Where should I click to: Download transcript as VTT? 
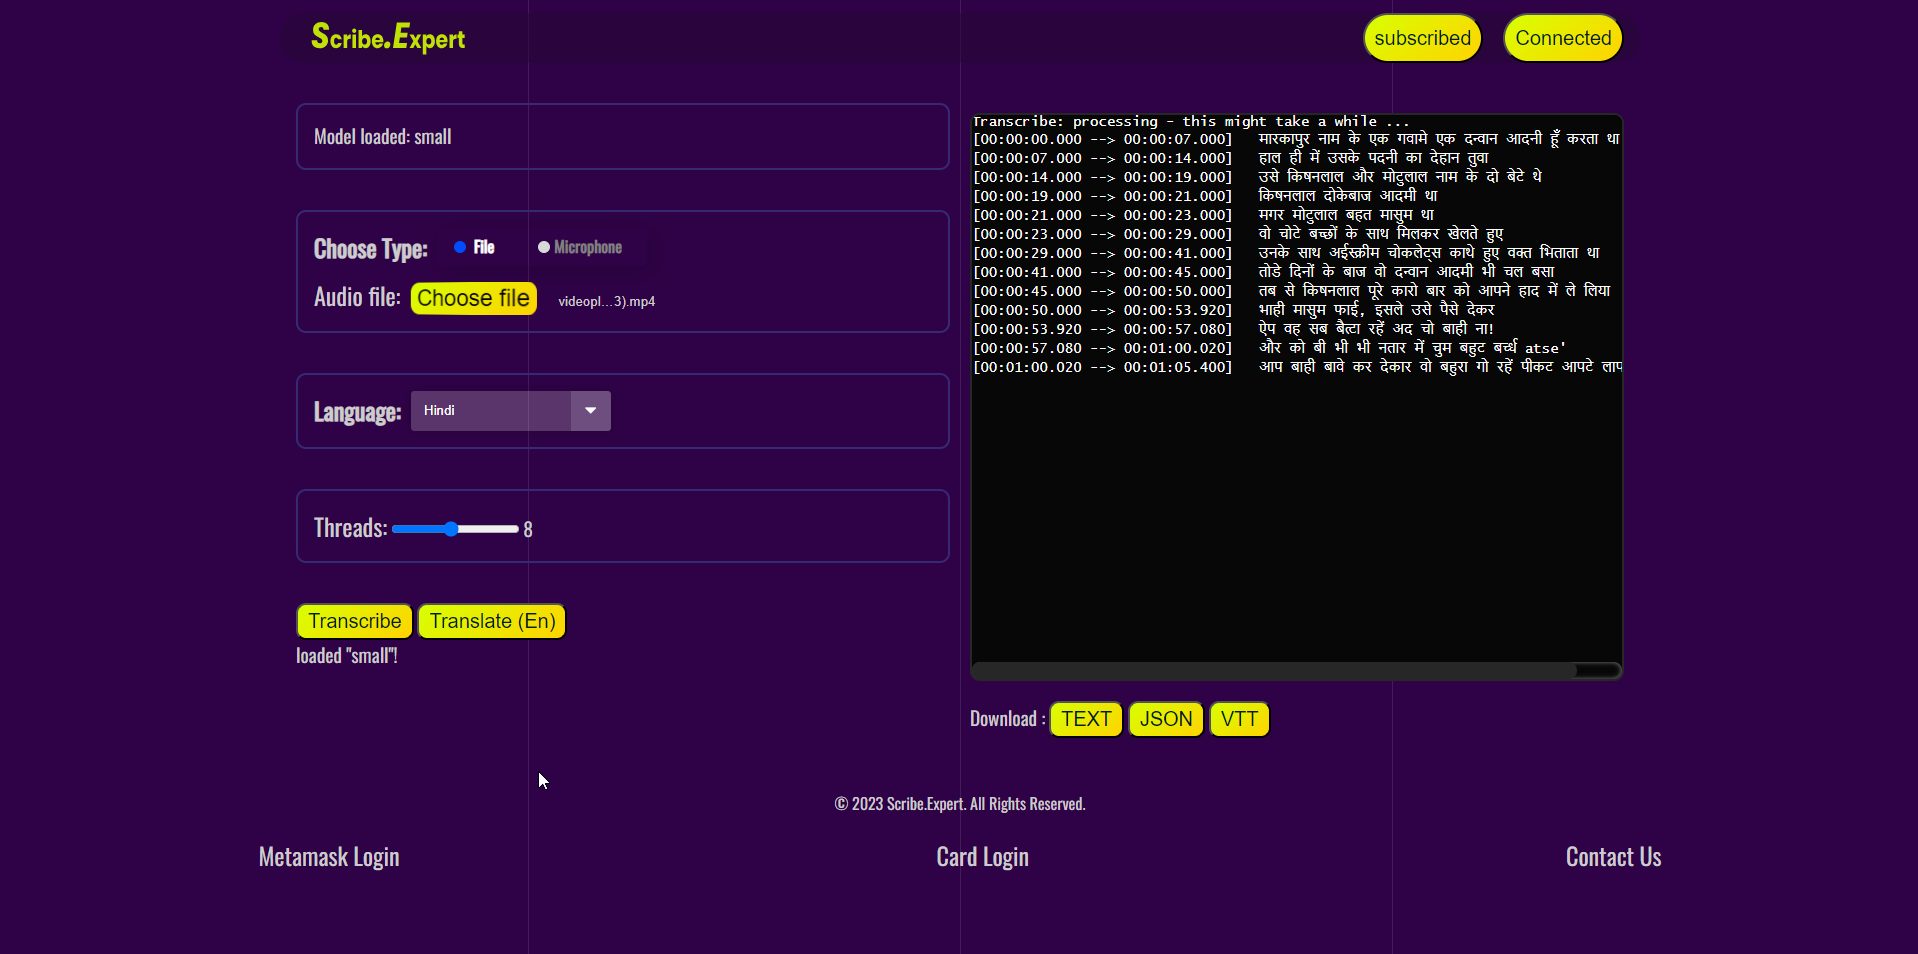coord(1239,719)
